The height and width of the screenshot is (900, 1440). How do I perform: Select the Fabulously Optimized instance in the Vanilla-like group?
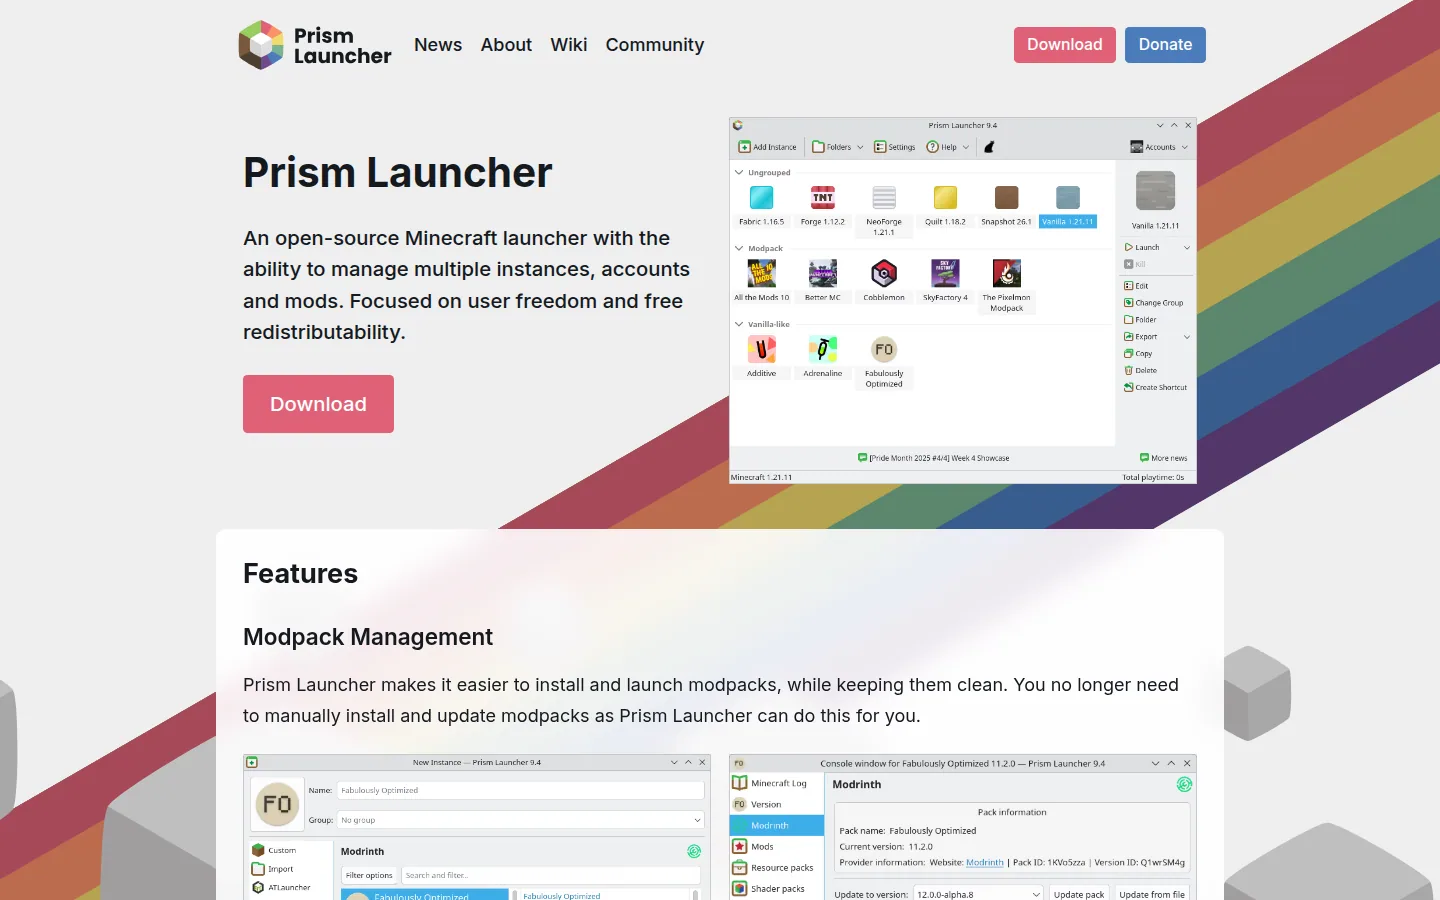tap(884, 361)
